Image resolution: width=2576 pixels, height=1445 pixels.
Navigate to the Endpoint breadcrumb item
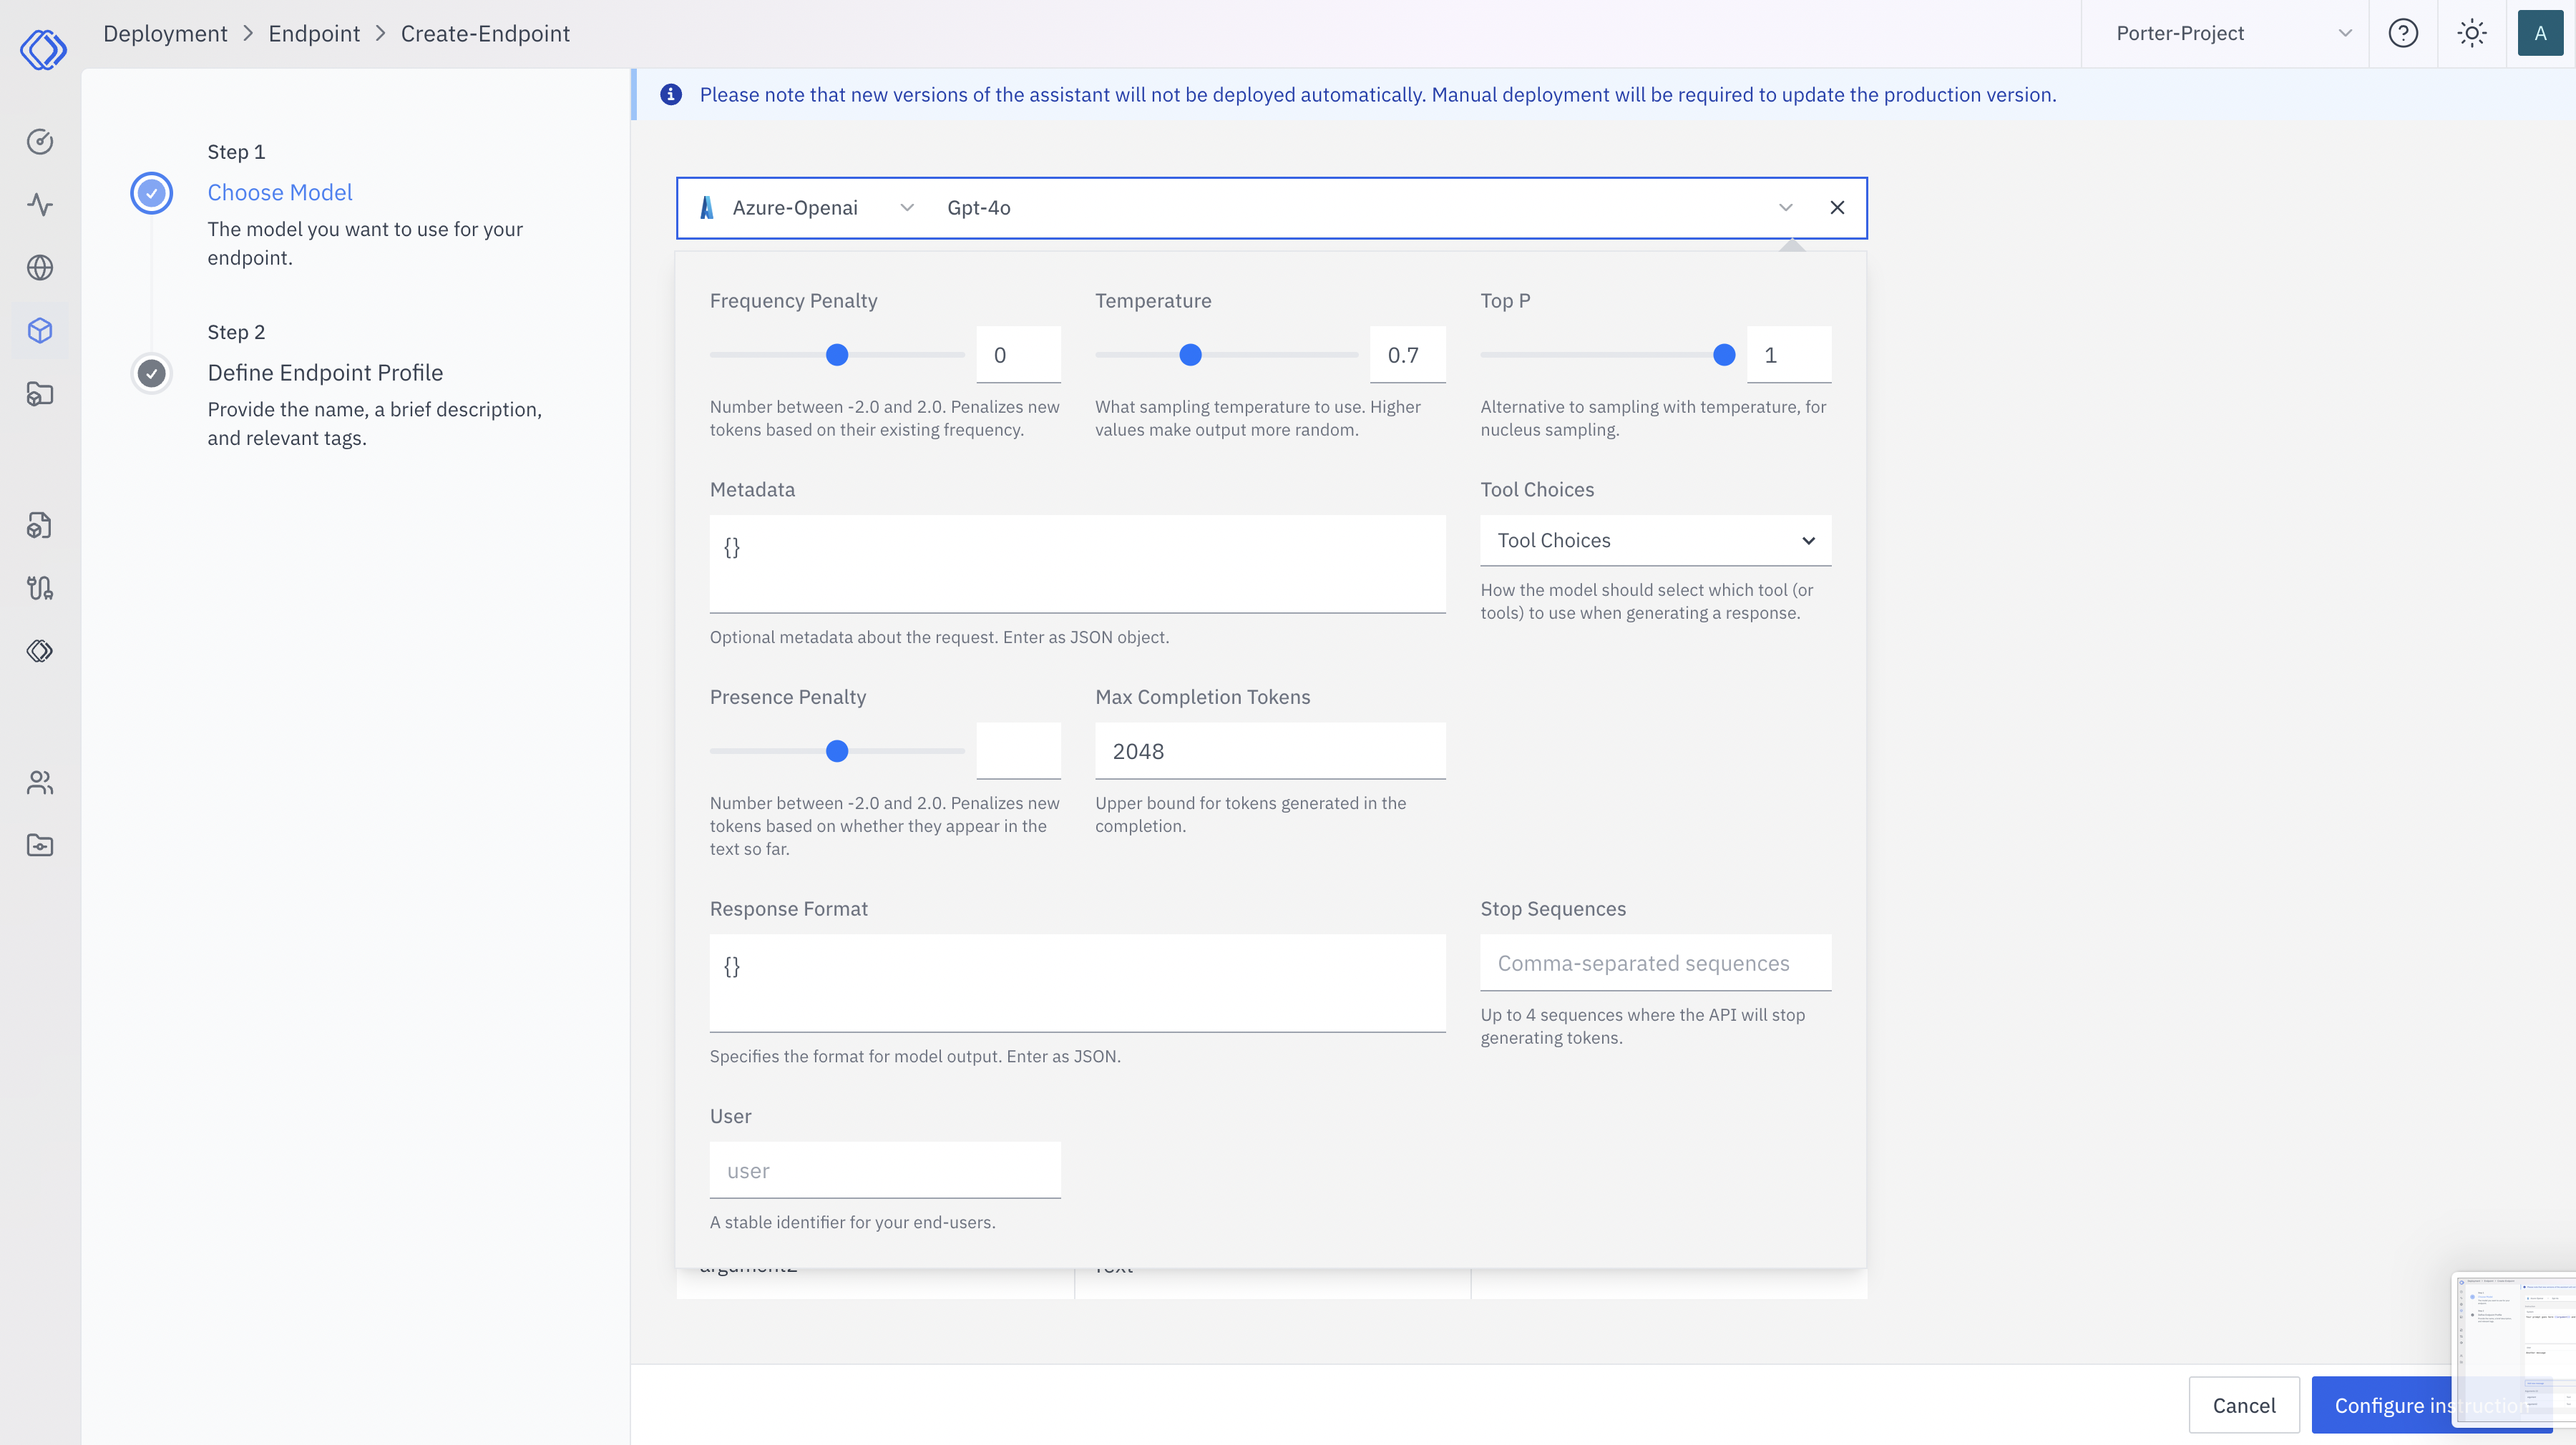tap(313, 33)
